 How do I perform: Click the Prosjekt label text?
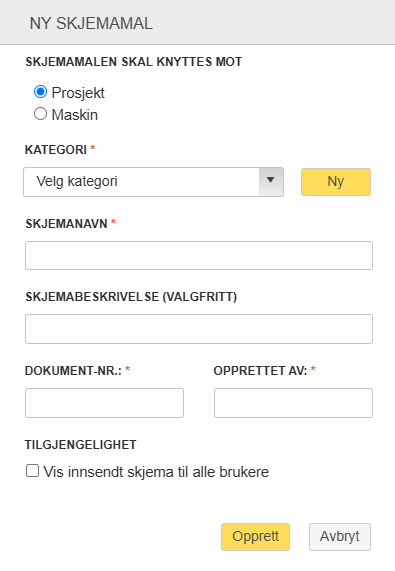click(x=78, y=93)
